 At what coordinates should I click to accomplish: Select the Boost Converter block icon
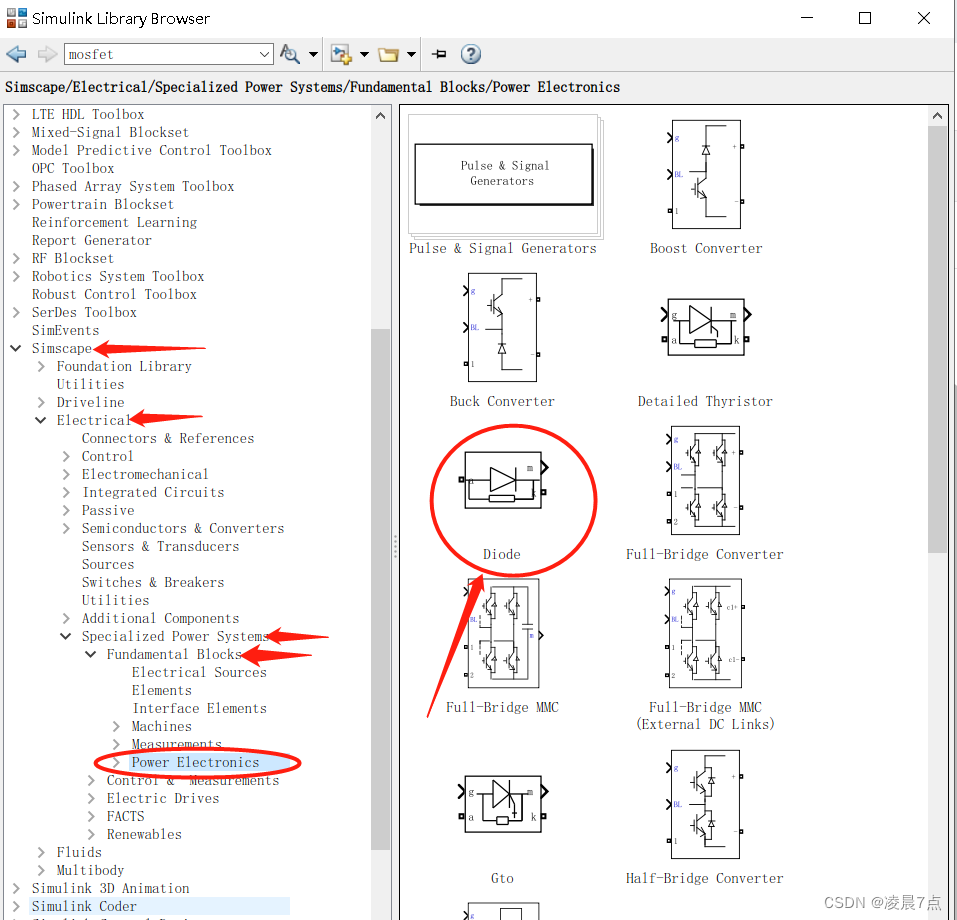706,174
